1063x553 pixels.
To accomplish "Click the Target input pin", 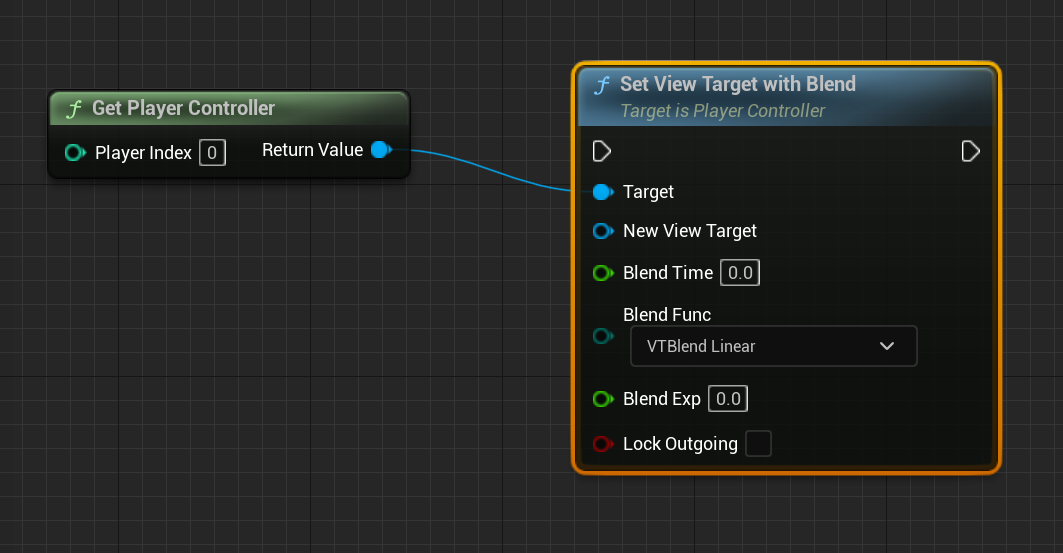I will tap(602, 192).
